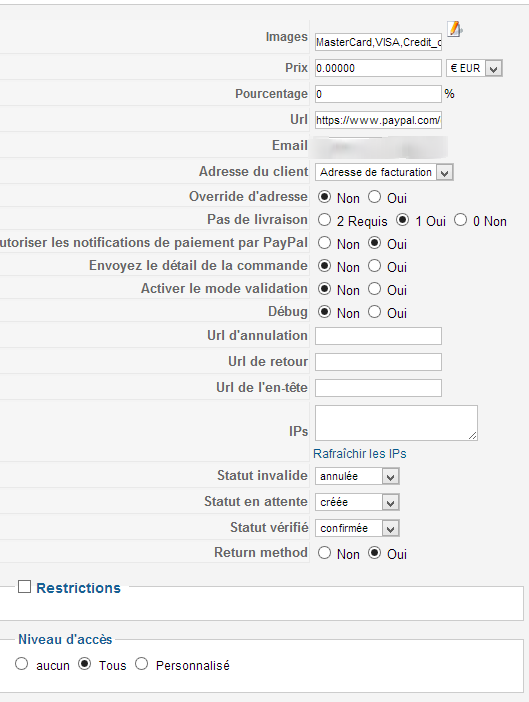Expand the Adresse du client dropdown
This screenshot has width=529, height=702.
pyautogui.click(x=384, y=172)
